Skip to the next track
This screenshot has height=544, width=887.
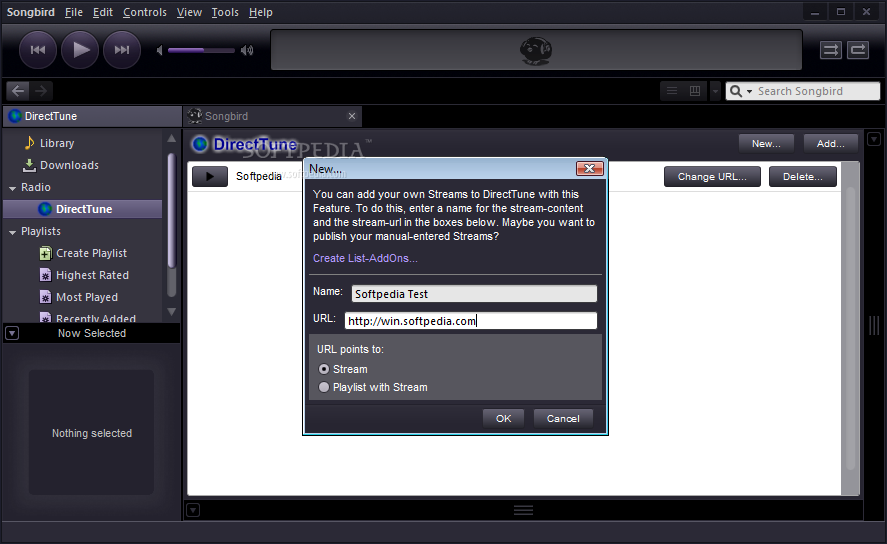click(122, 50)
